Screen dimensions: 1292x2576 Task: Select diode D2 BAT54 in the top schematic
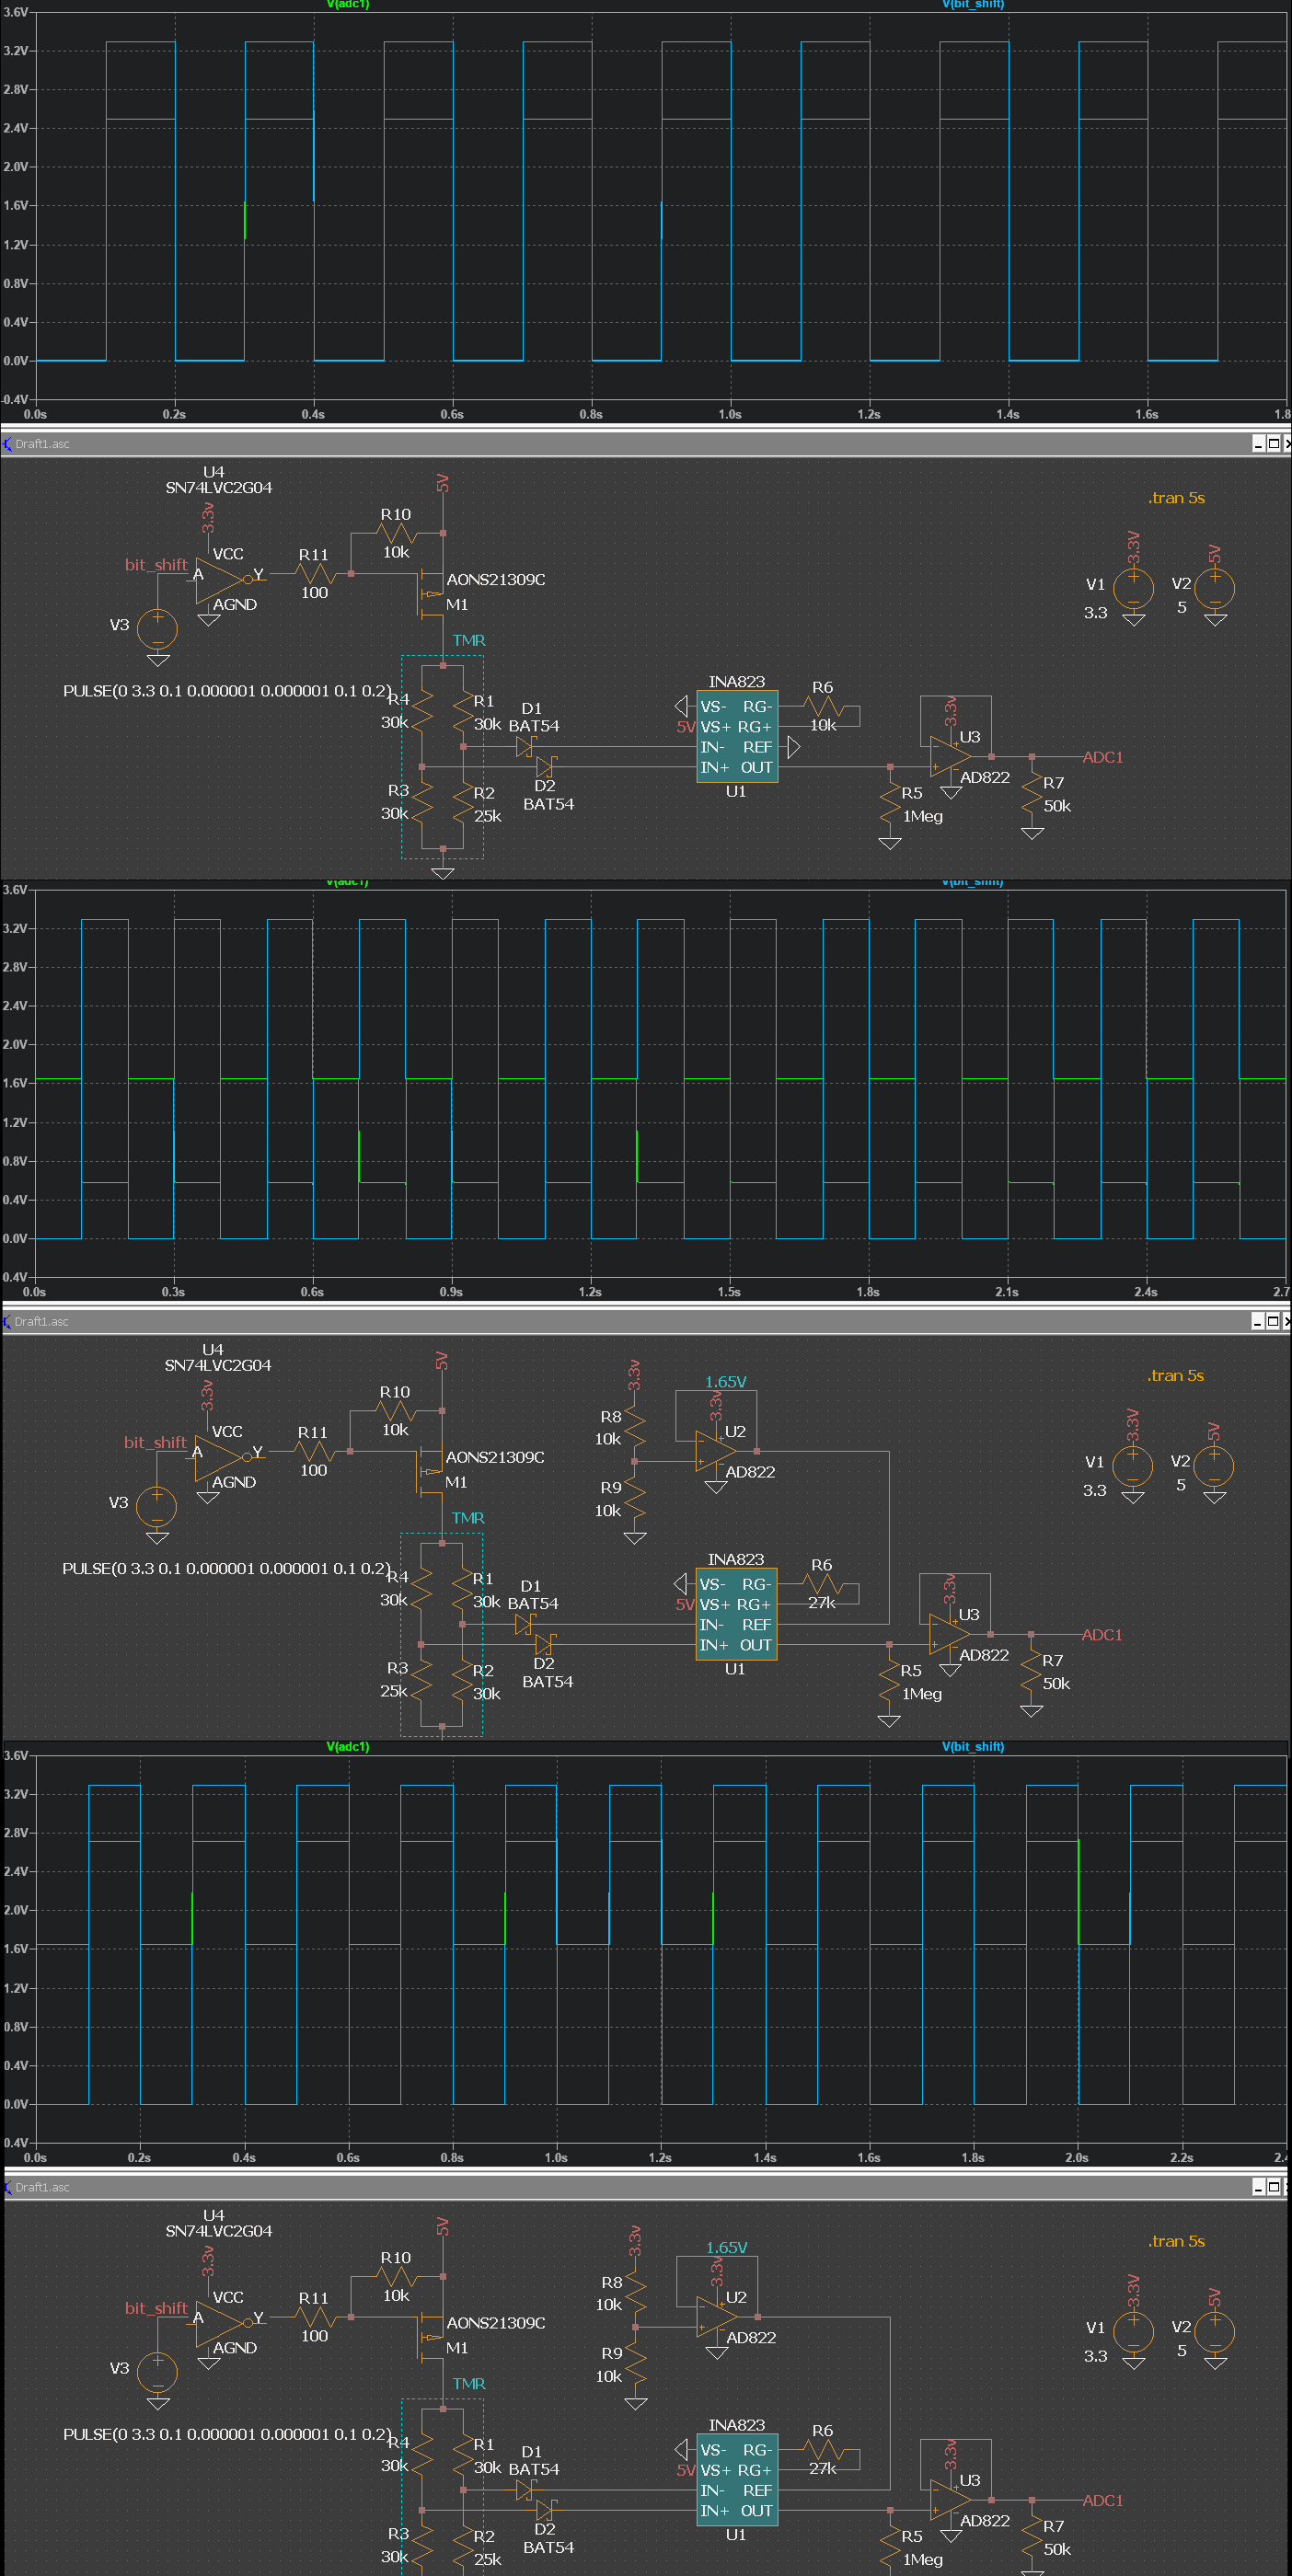coord(546,767)
